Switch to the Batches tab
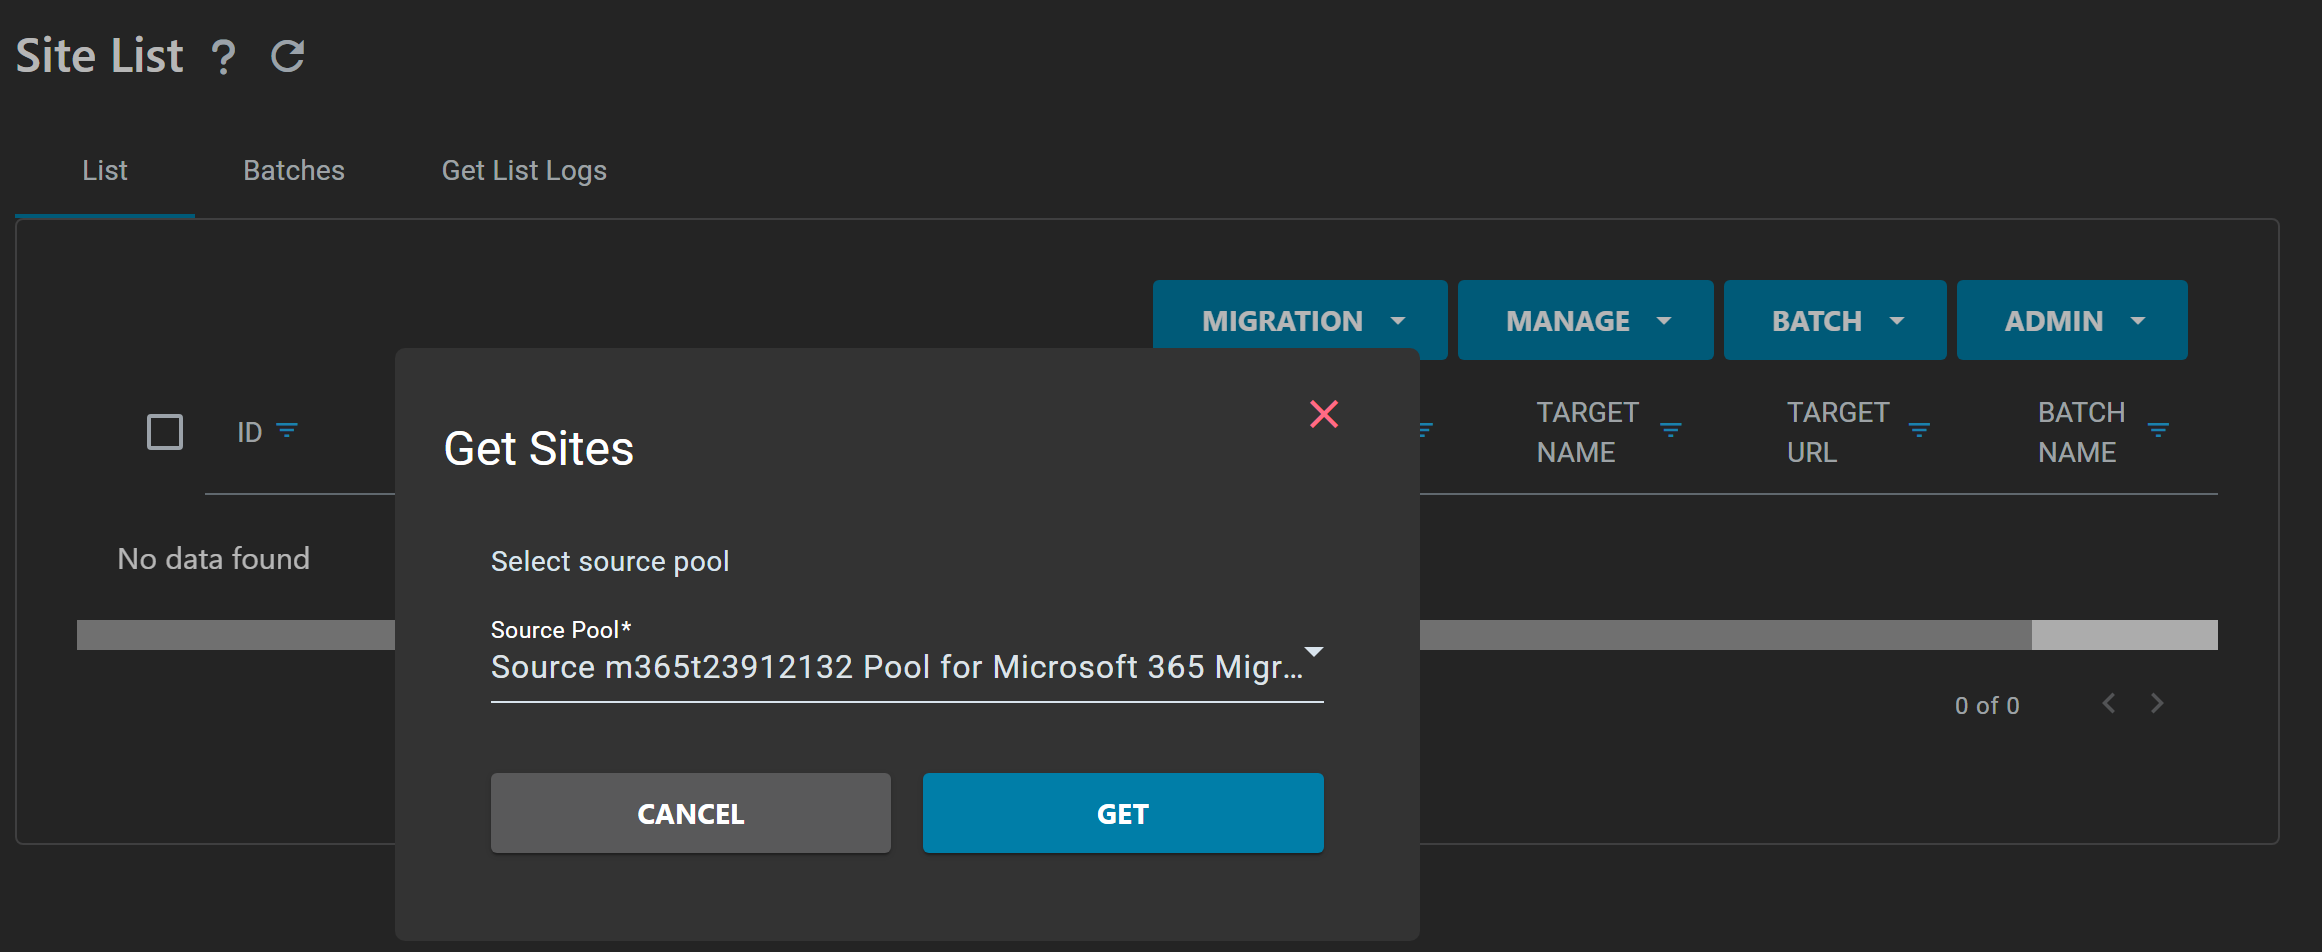This screenshot has width=2322, height=952. [294, 171]
